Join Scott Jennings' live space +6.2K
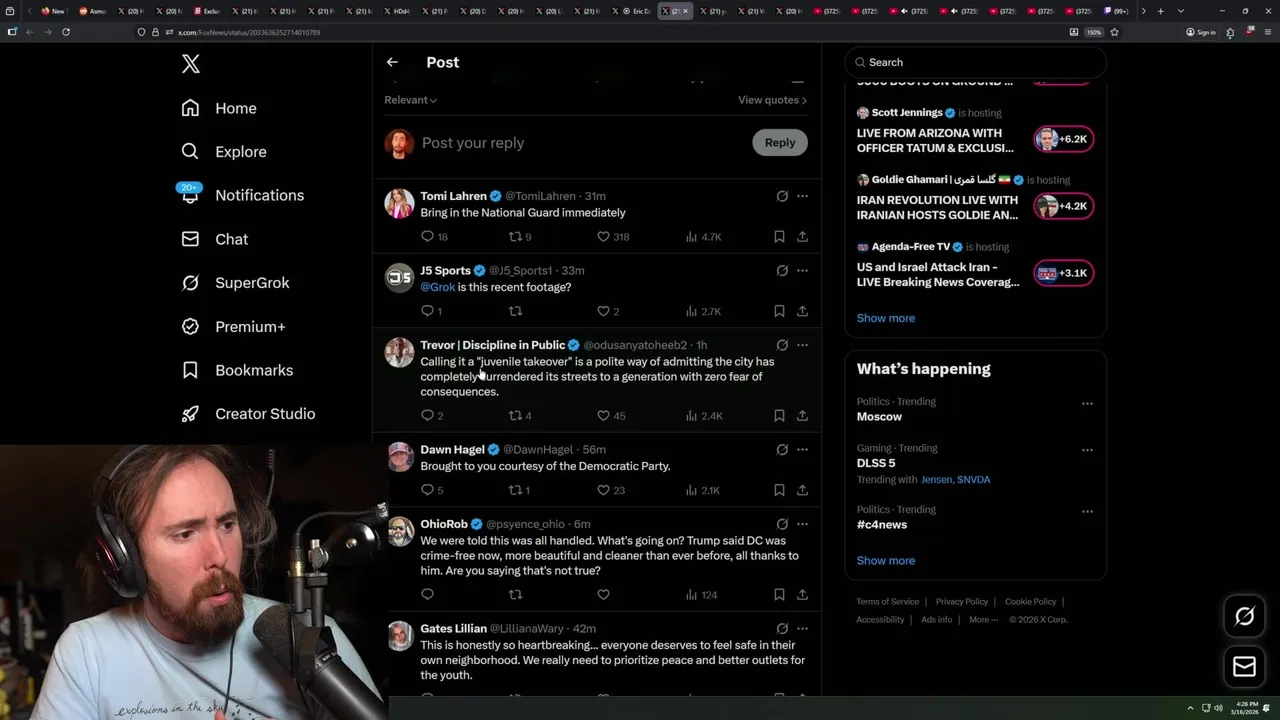The image size is (1280, 720). [1063, 139]
